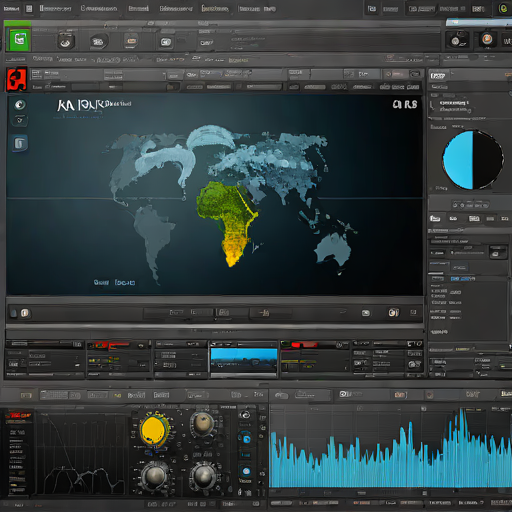This screenshot has height=512, width=512.
Task: Open the second menu in the top menu bar
Action: [55, 8]
